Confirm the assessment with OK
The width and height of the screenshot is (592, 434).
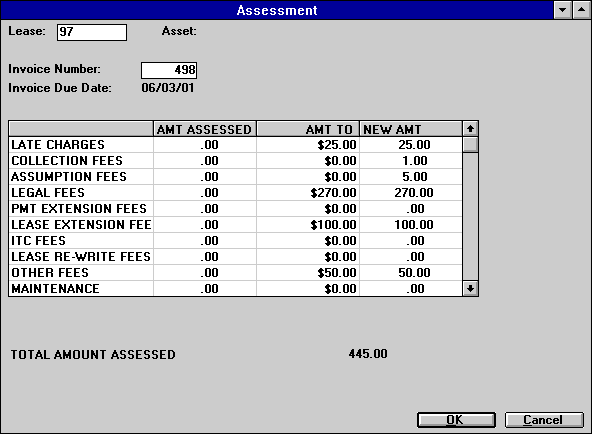pos(456,420)
